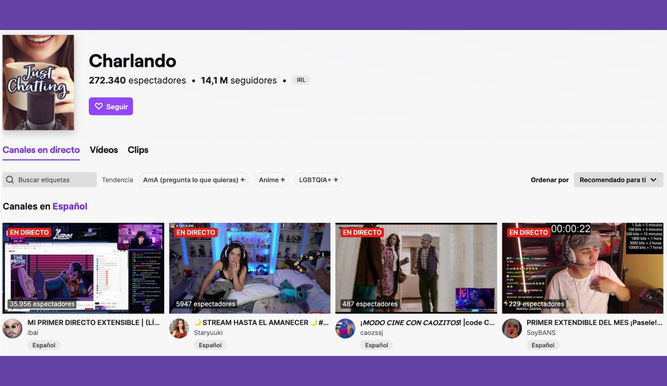Image resolution: width=667 pixels, height=386 pixels.
Task: Click SoyBANS's channel avatar
Action: click(512, 329)
